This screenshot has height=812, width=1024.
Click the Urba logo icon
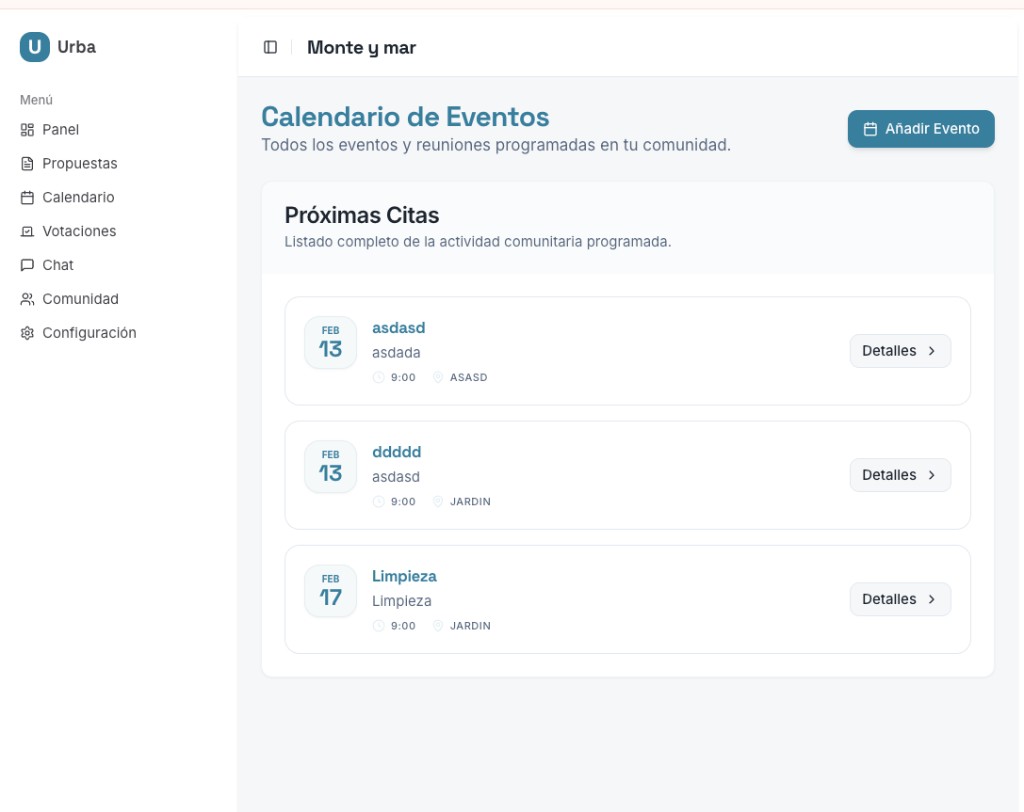(x=35, y=47)
